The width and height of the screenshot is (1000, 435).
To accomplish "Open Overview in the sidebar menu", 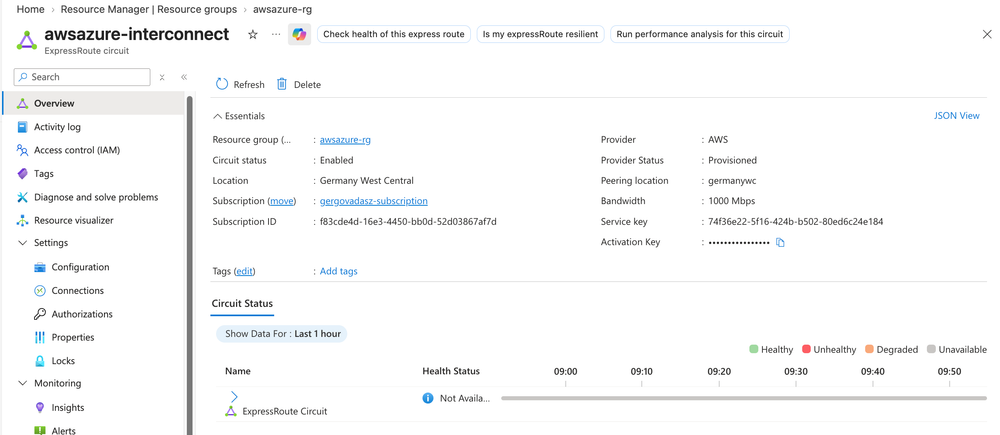I will tap(93, 103).
